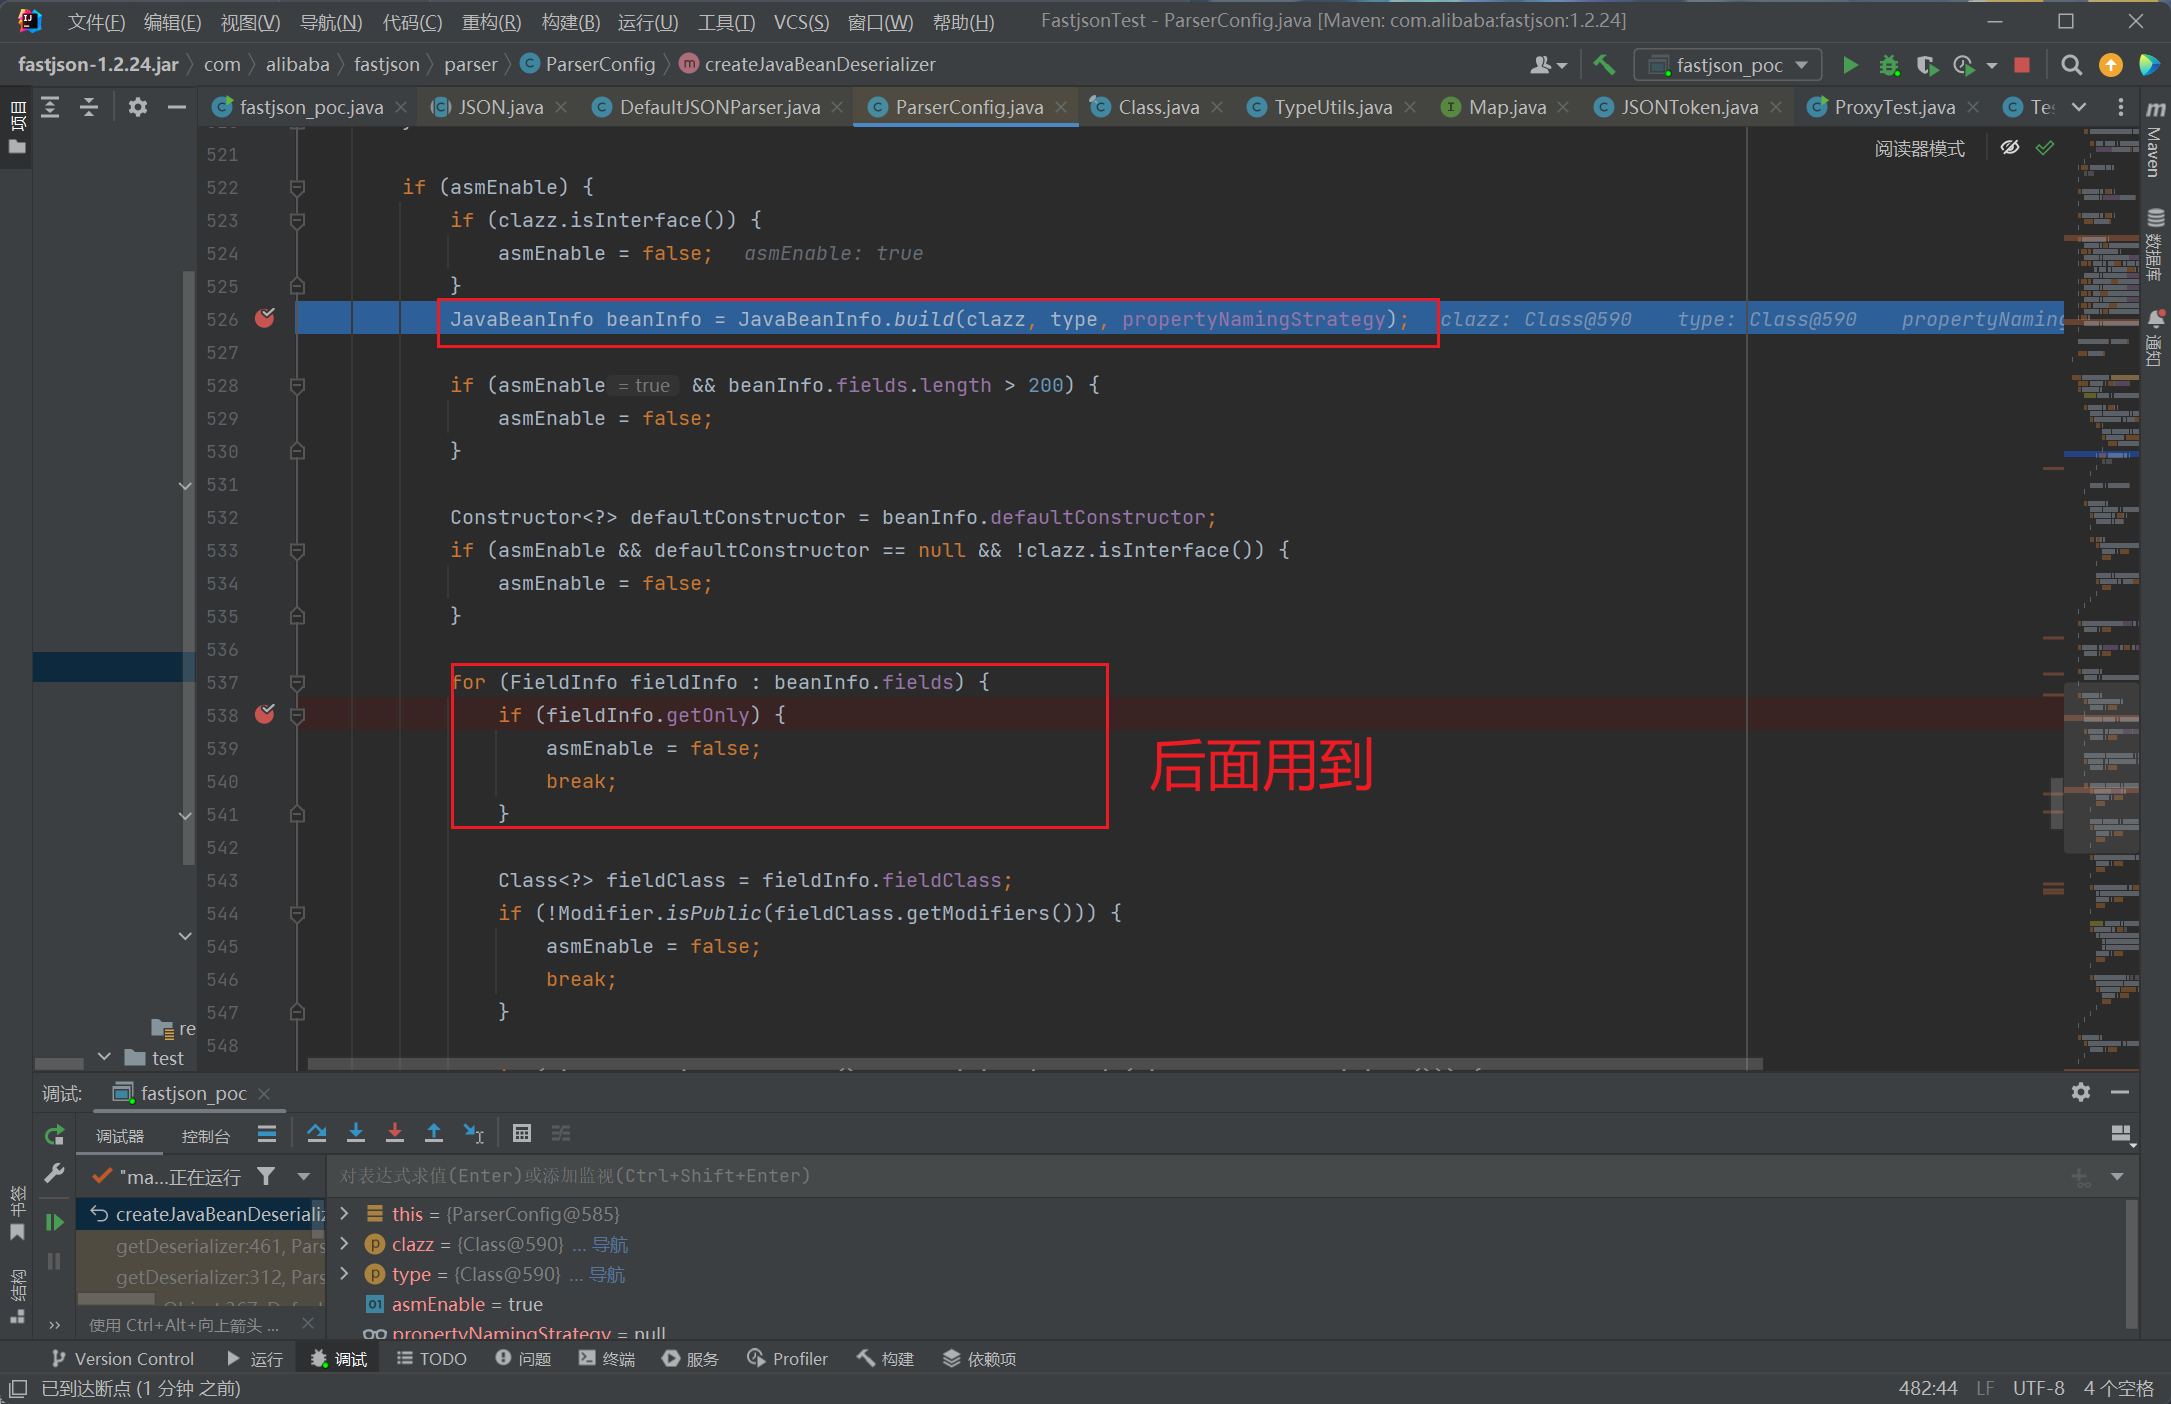
Task: Rerun fastjson_poc with the debug rerun icon
Action: 54,1135
